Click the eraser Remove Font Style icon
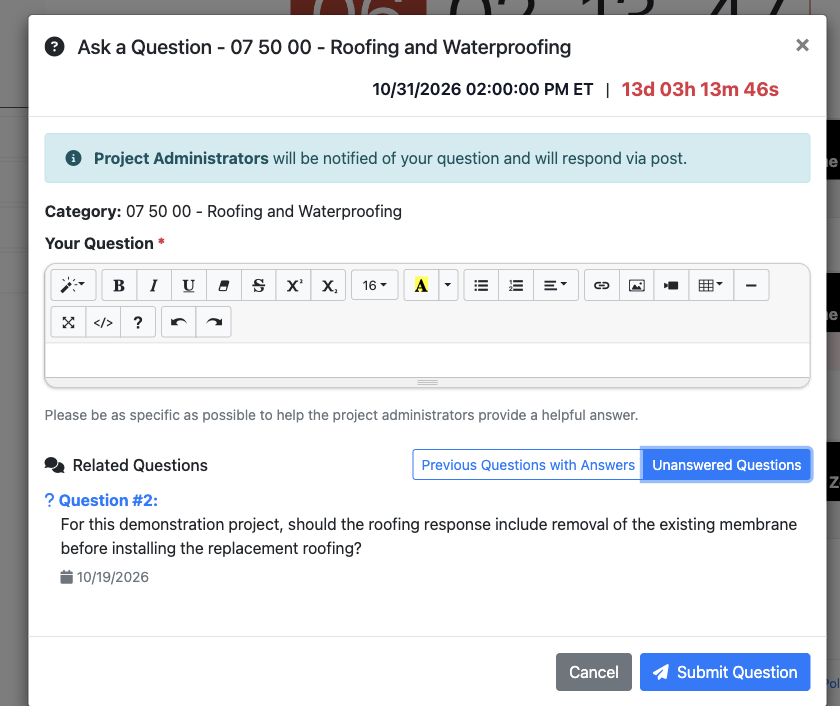 (223, 285)
